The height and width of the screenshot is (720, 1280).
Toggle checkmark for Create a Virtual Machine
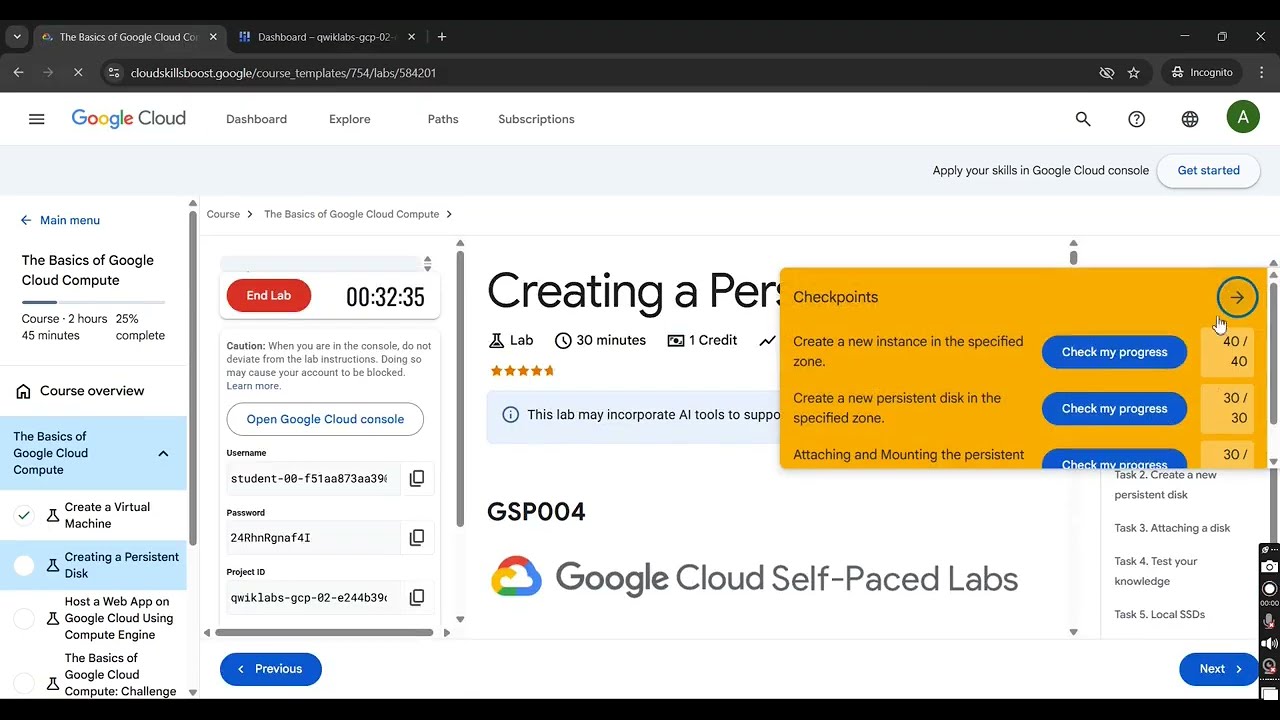(x=24, y=515)
